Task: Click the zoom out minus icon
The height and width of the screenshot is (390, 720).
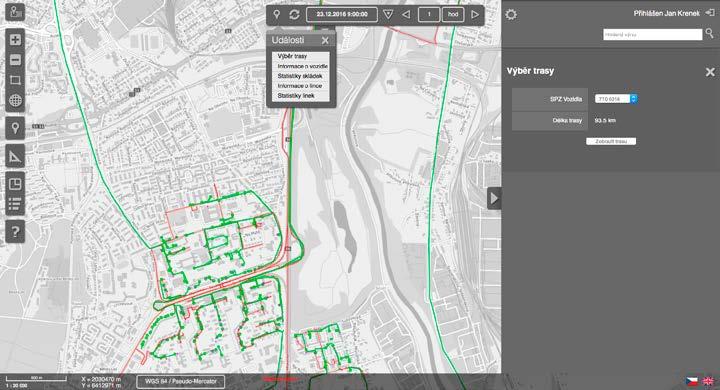Action: coord(15,60)
